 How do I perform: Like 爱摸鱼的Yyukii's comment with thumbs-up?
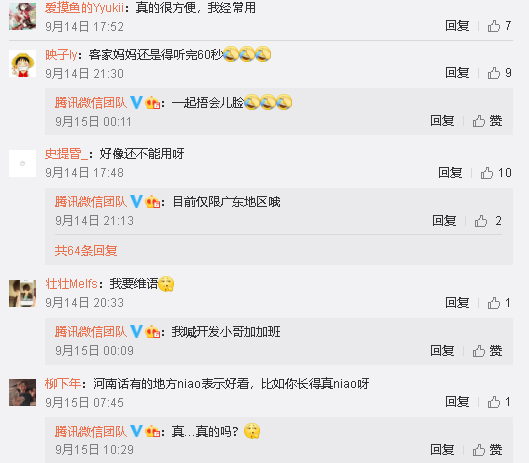(x=494, y=26)
